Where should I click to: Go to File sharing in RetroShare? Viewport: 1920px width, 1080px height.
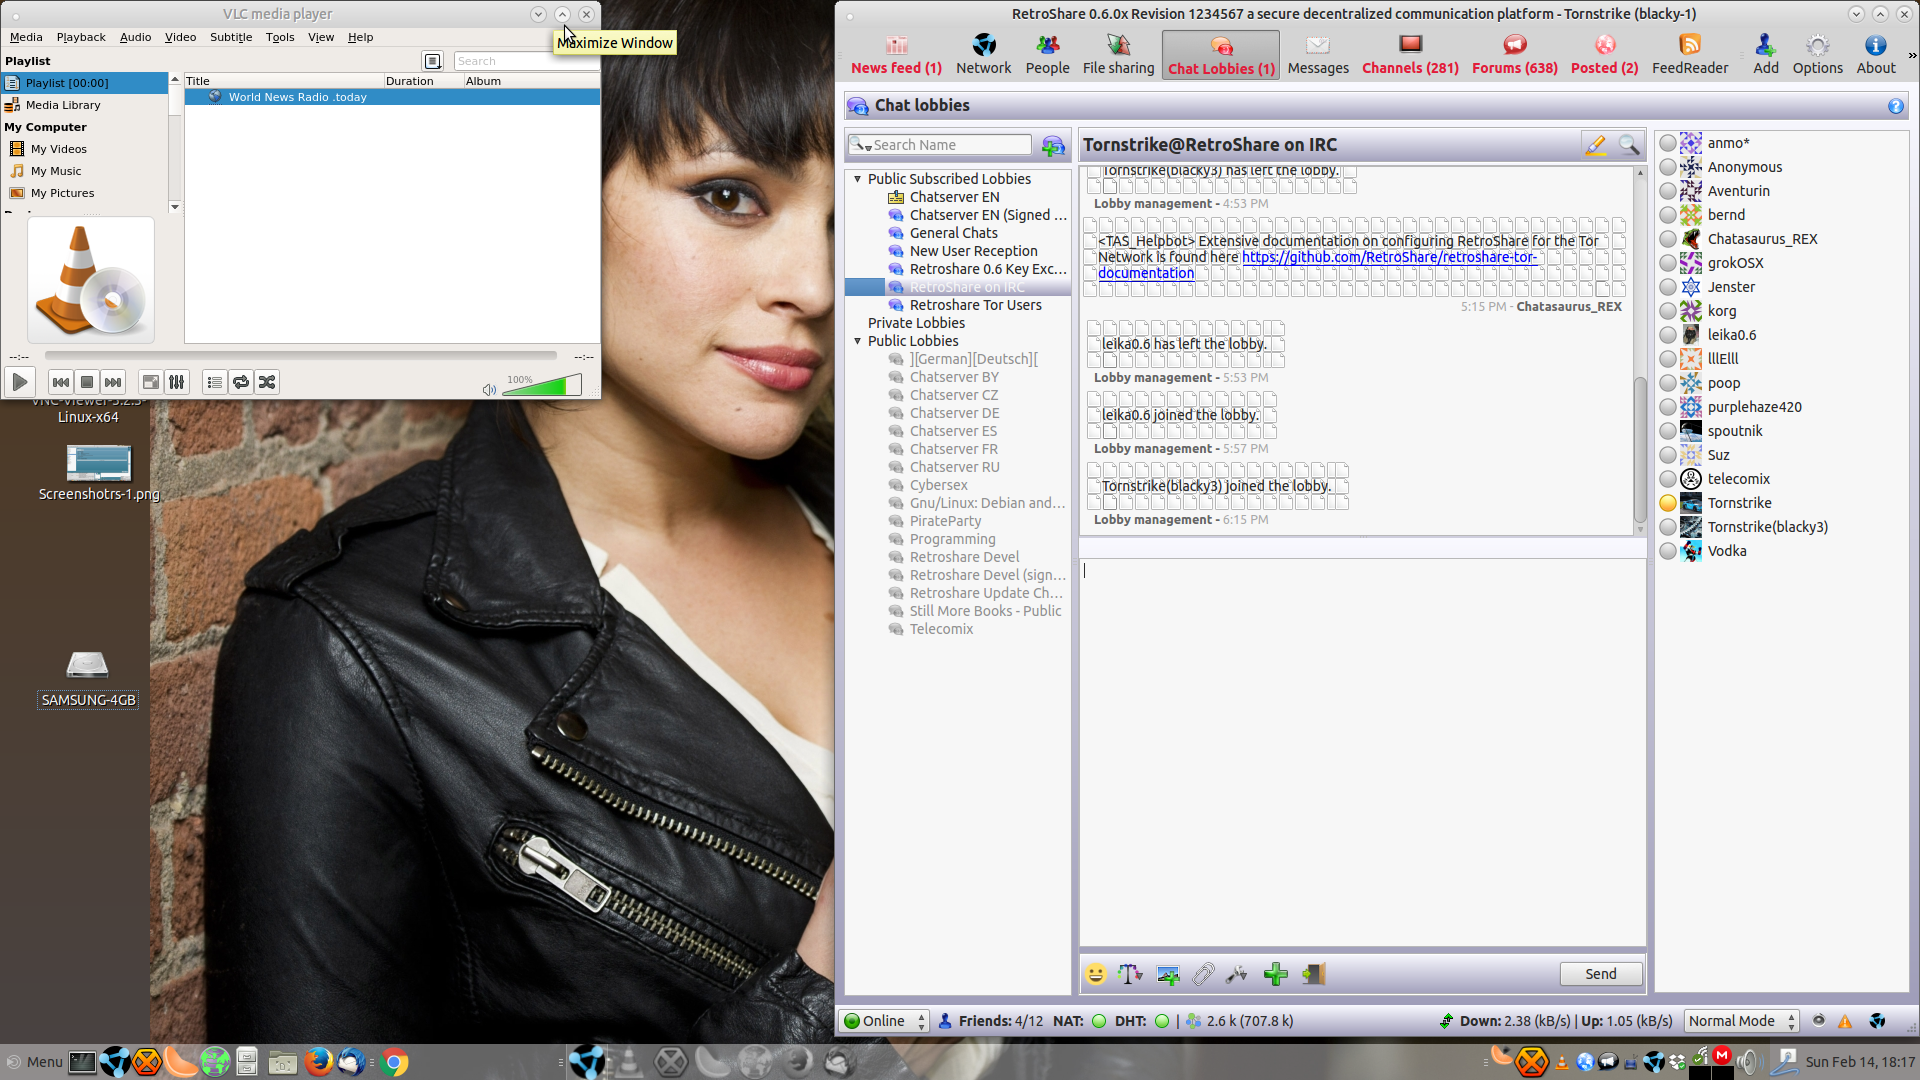pyautogui.click(x=1118, y=55)
